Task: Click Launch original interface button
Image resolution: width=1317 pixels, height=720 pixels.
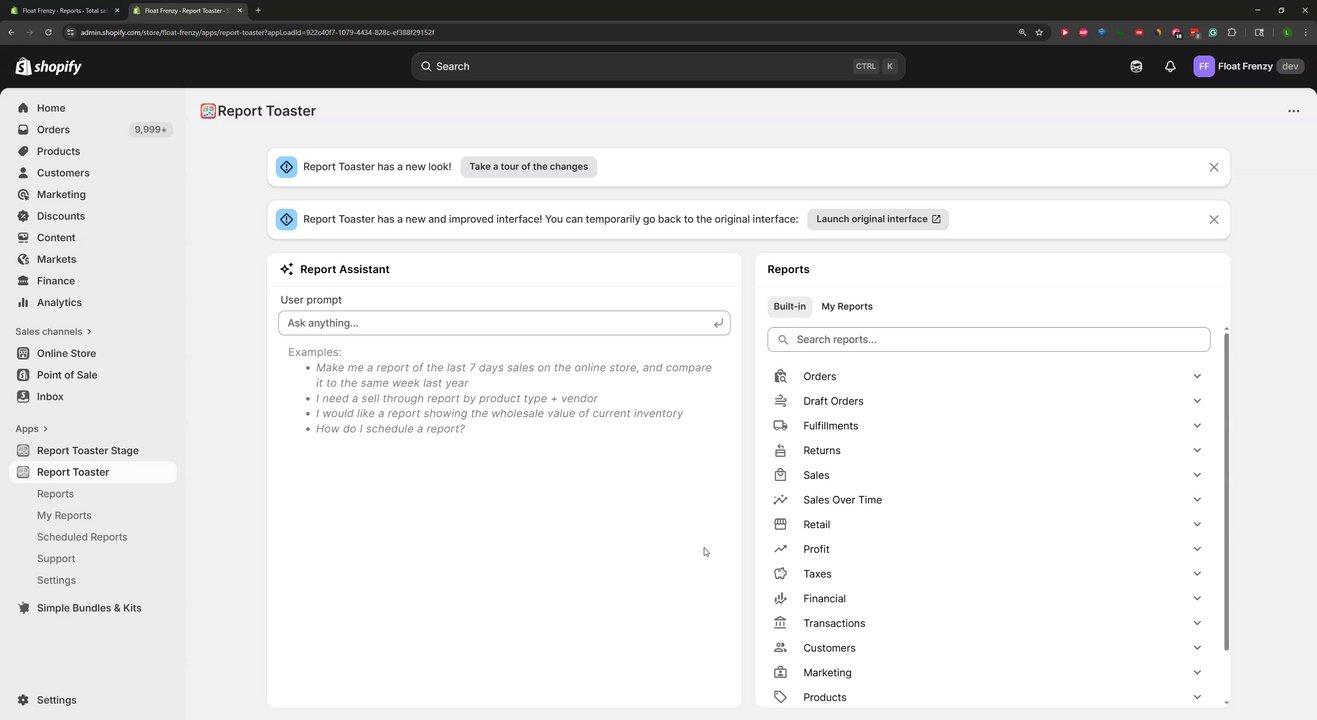Action: 877,219
